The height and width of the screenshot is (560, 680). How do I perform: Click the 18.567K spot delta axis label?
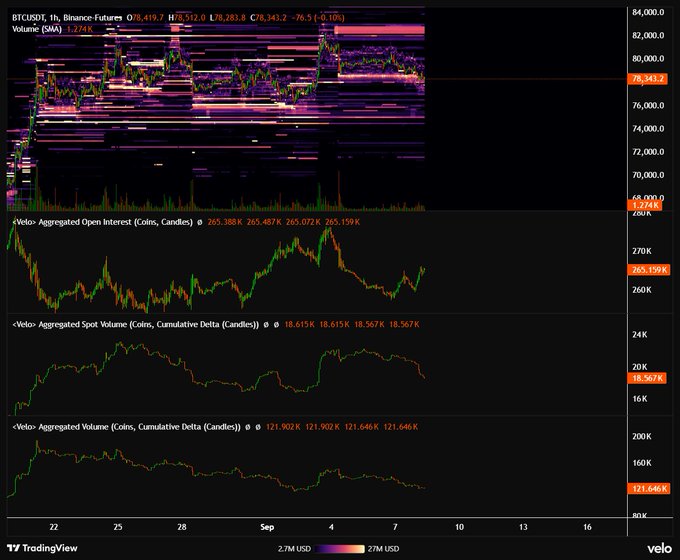click(647, 378)
